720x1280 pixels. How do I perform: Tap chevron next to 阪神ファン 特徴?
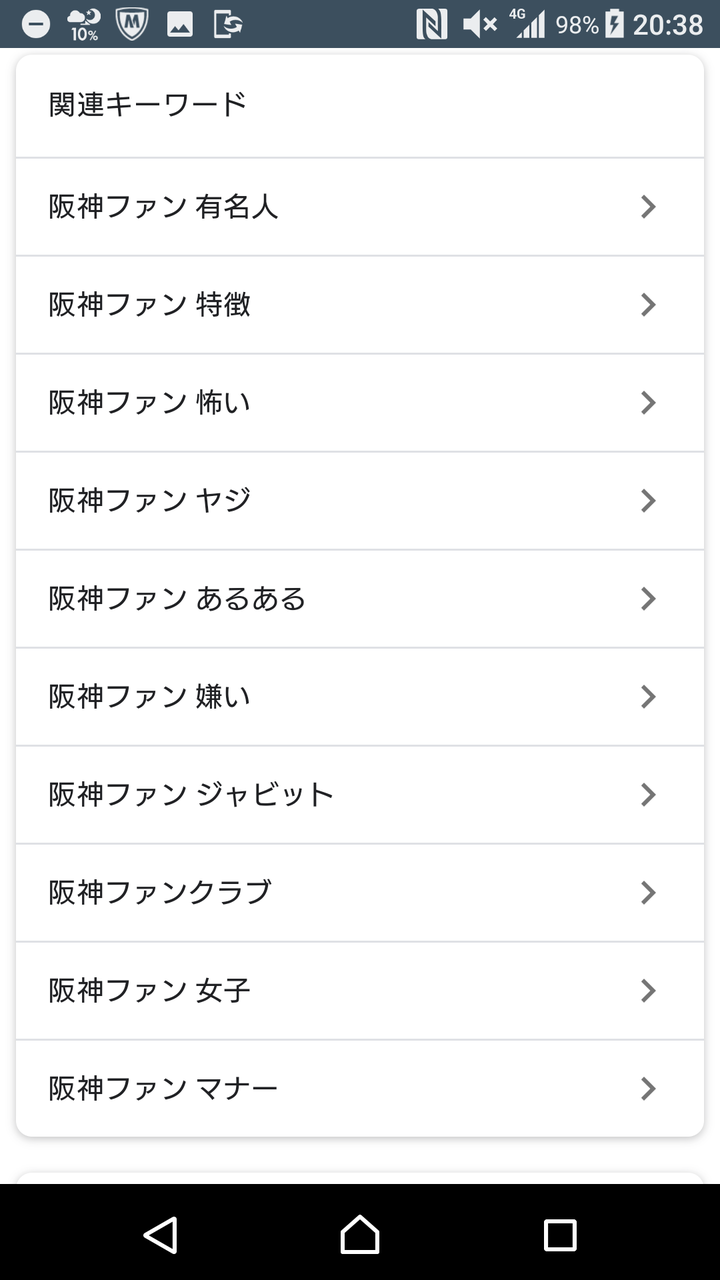648,305
